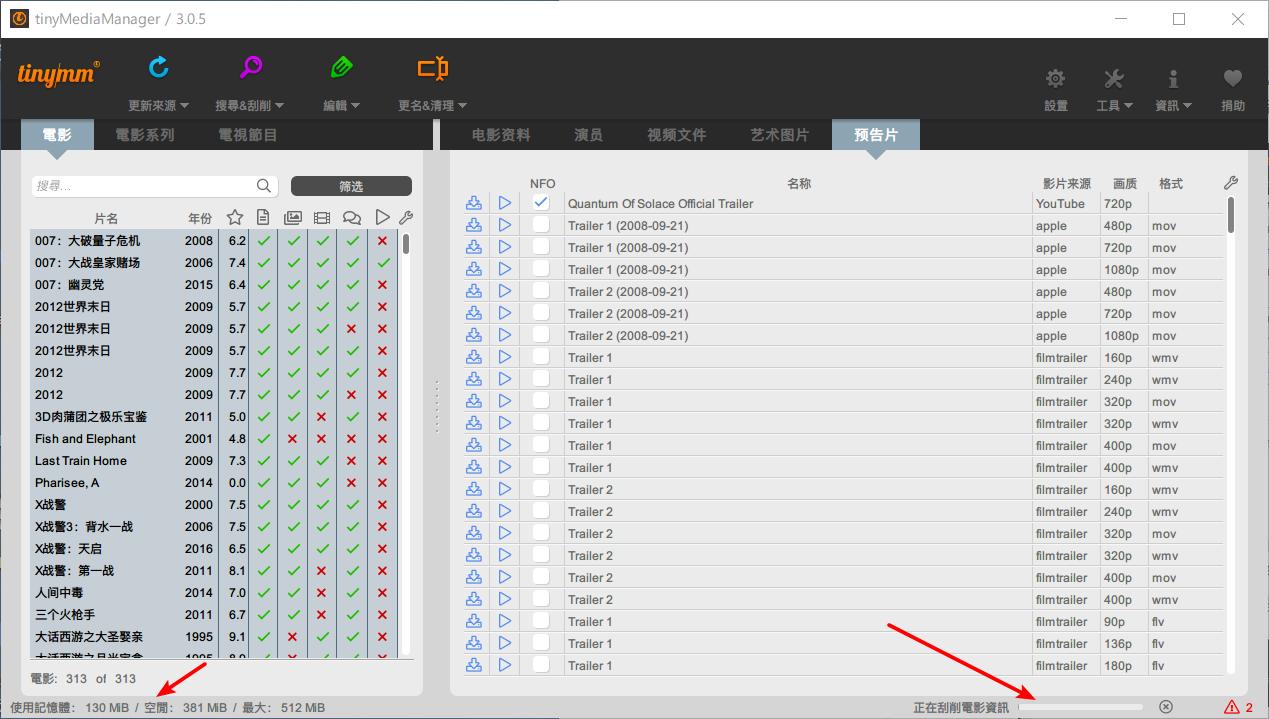Click the subtitles speech-bubble column header icon
The image size is (1269, 719).
click(351, 217)
